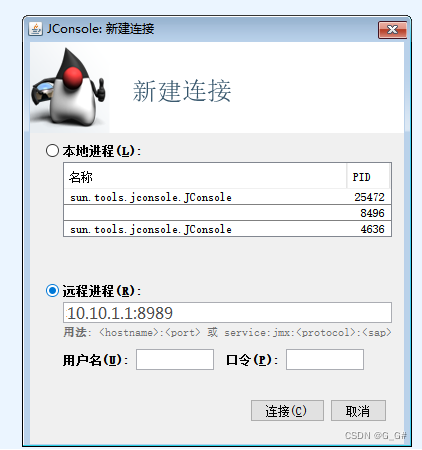Click the 连接(C) button
422x450 pixels.
click(x=287, y=411)
